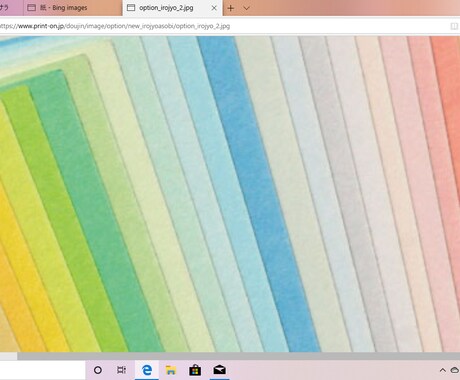Click the paper color sample image
Viewport: 460px width, 380px height.
pyautogui.click(x=230, y=194)
